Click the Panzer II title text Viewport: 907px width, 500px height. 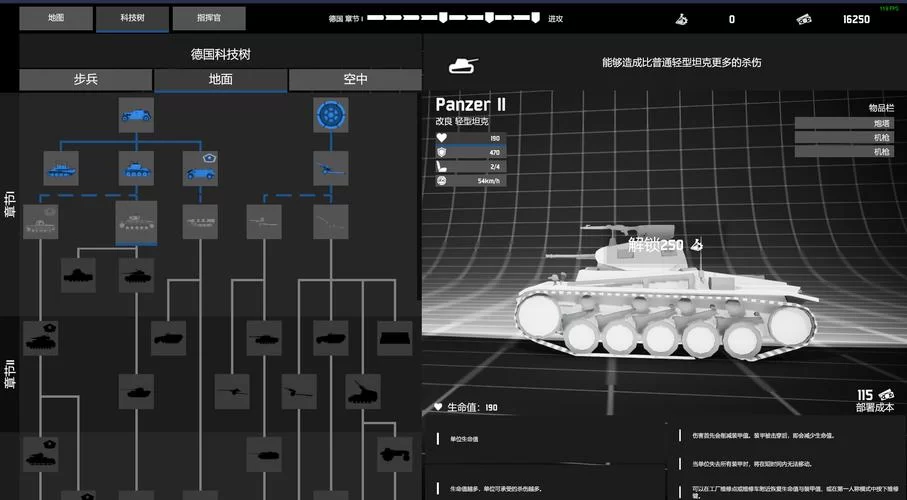[x=470, y=105]
